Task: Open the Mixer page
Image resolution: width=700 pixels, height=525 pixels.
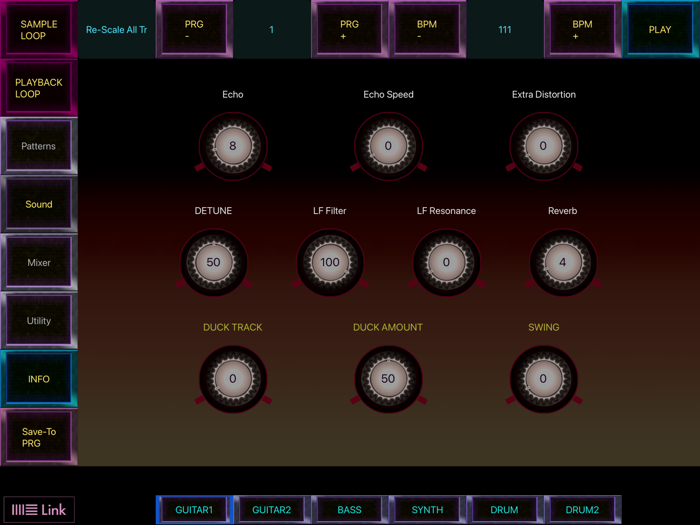Action: tap(39, 262)
